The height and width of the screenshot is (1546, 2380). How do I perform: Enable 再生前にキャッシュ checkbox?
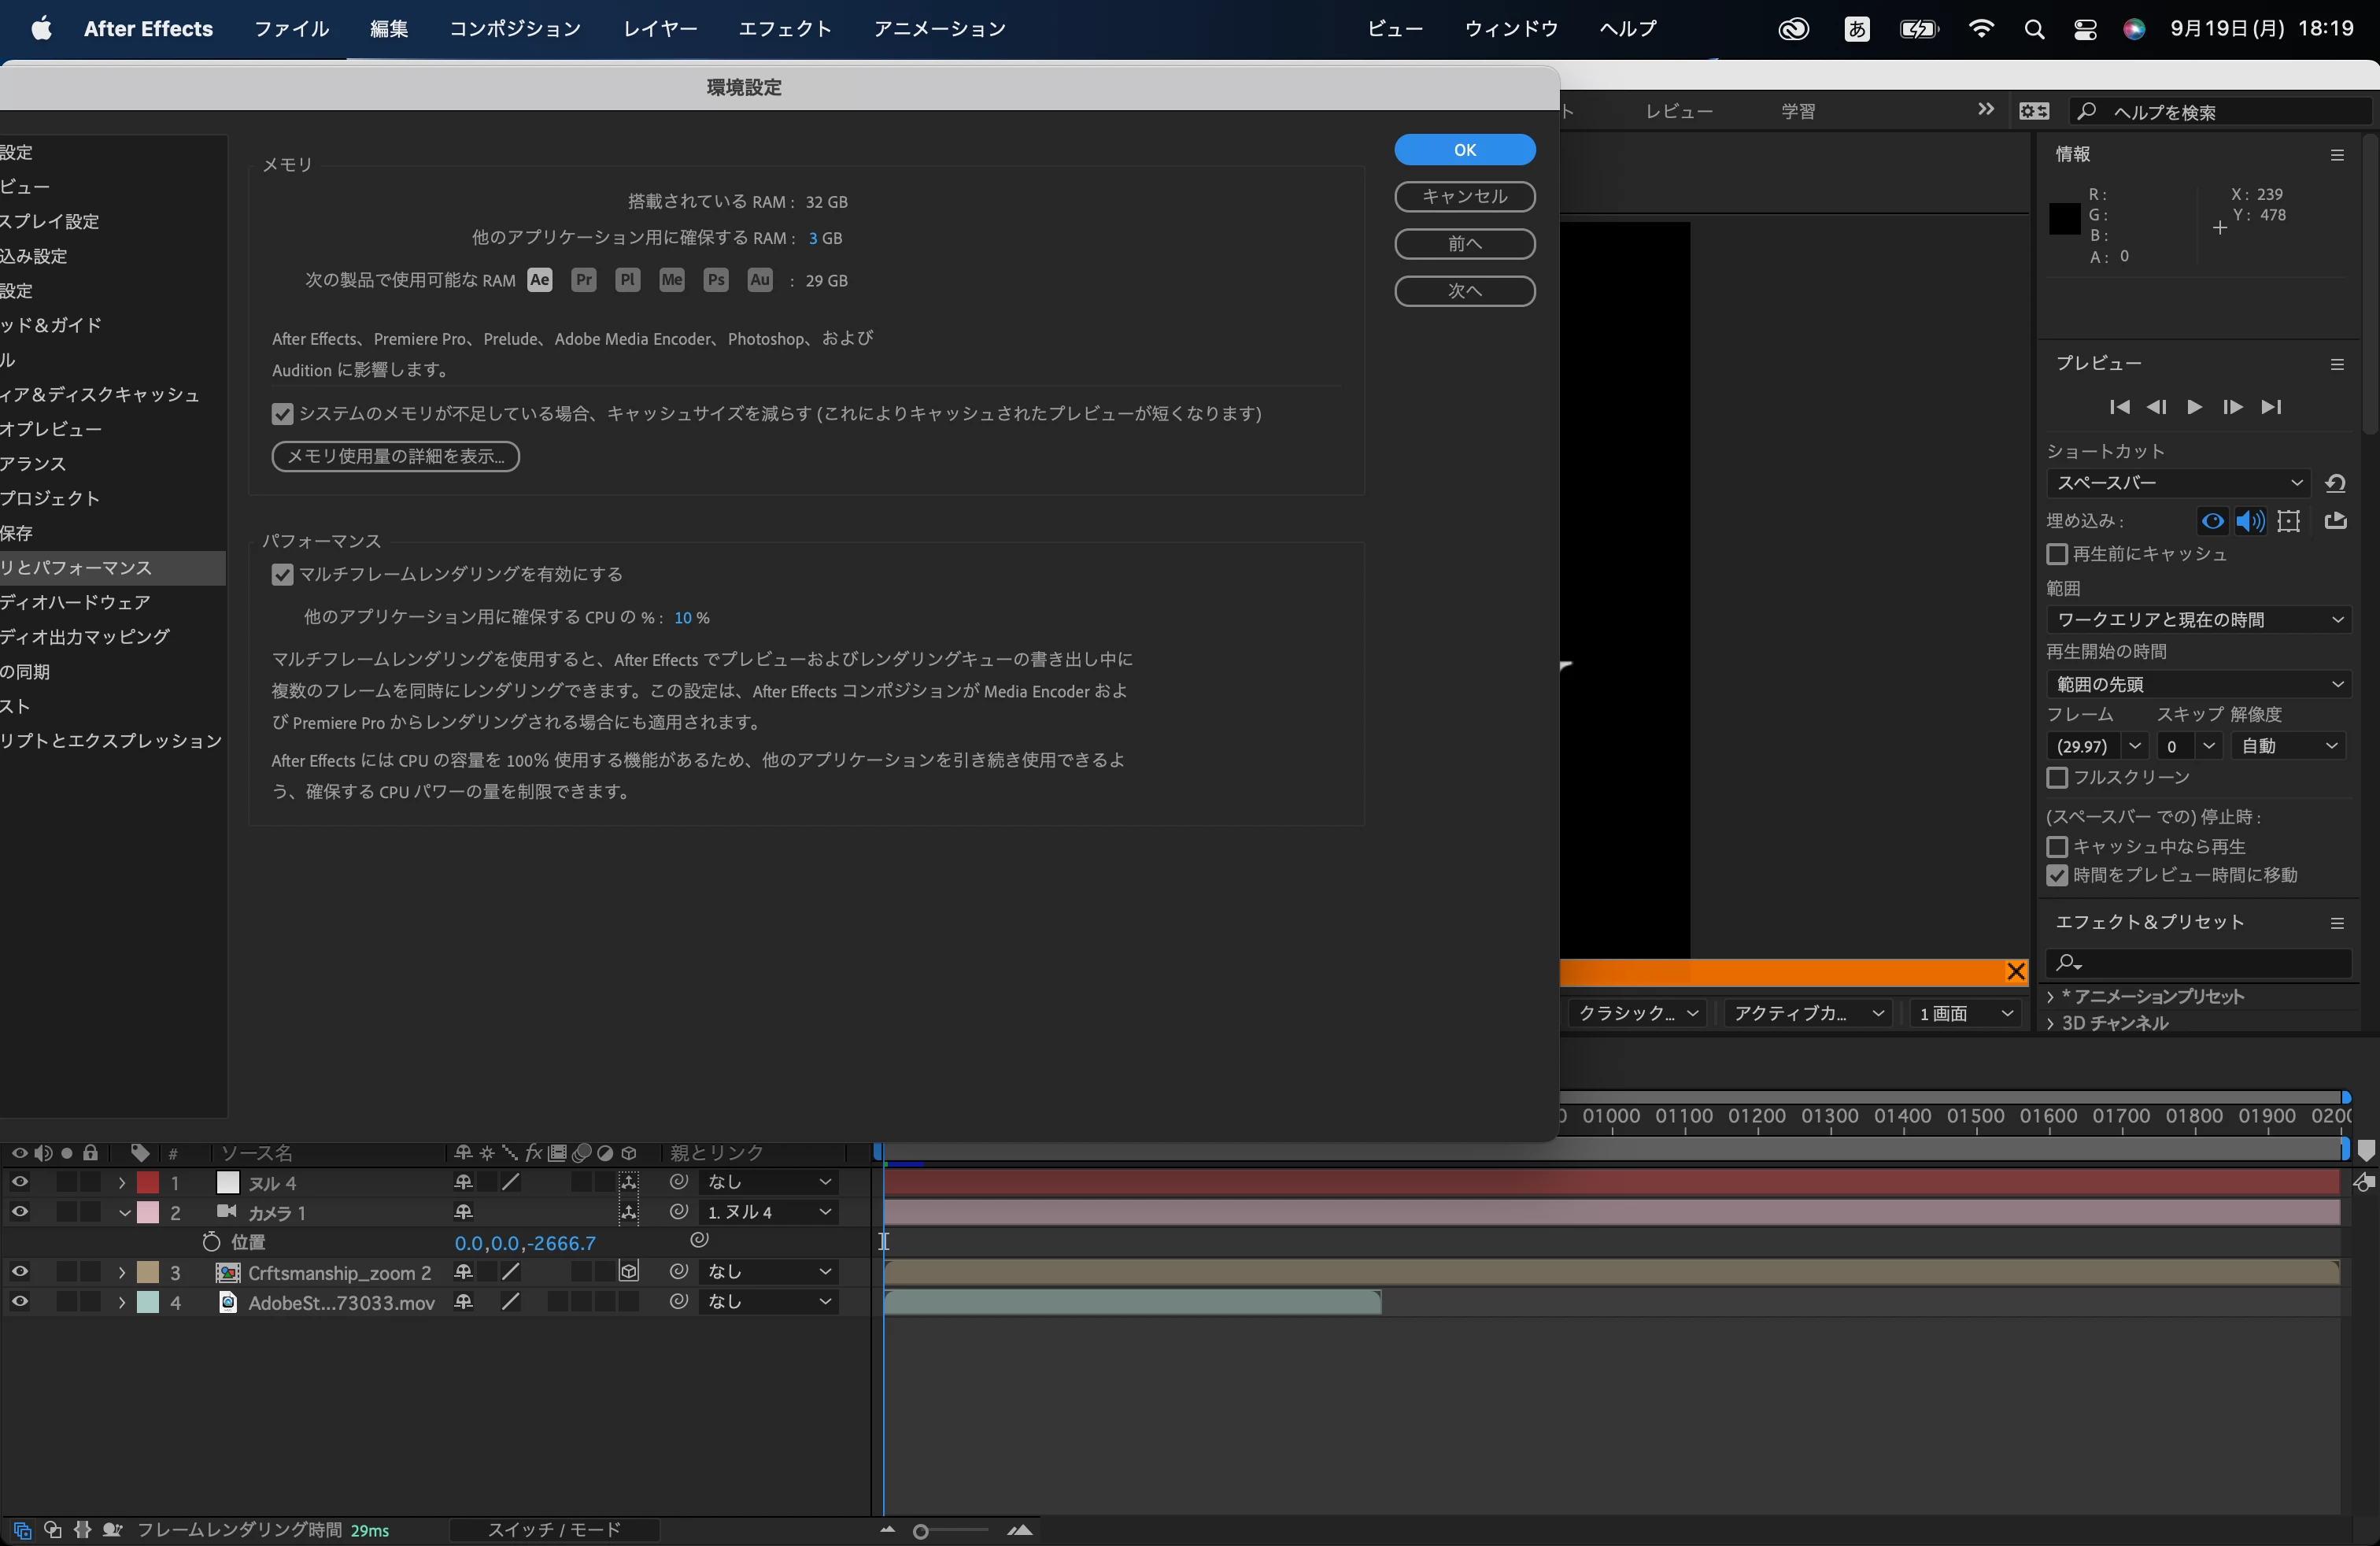[x=2057, y=554]
